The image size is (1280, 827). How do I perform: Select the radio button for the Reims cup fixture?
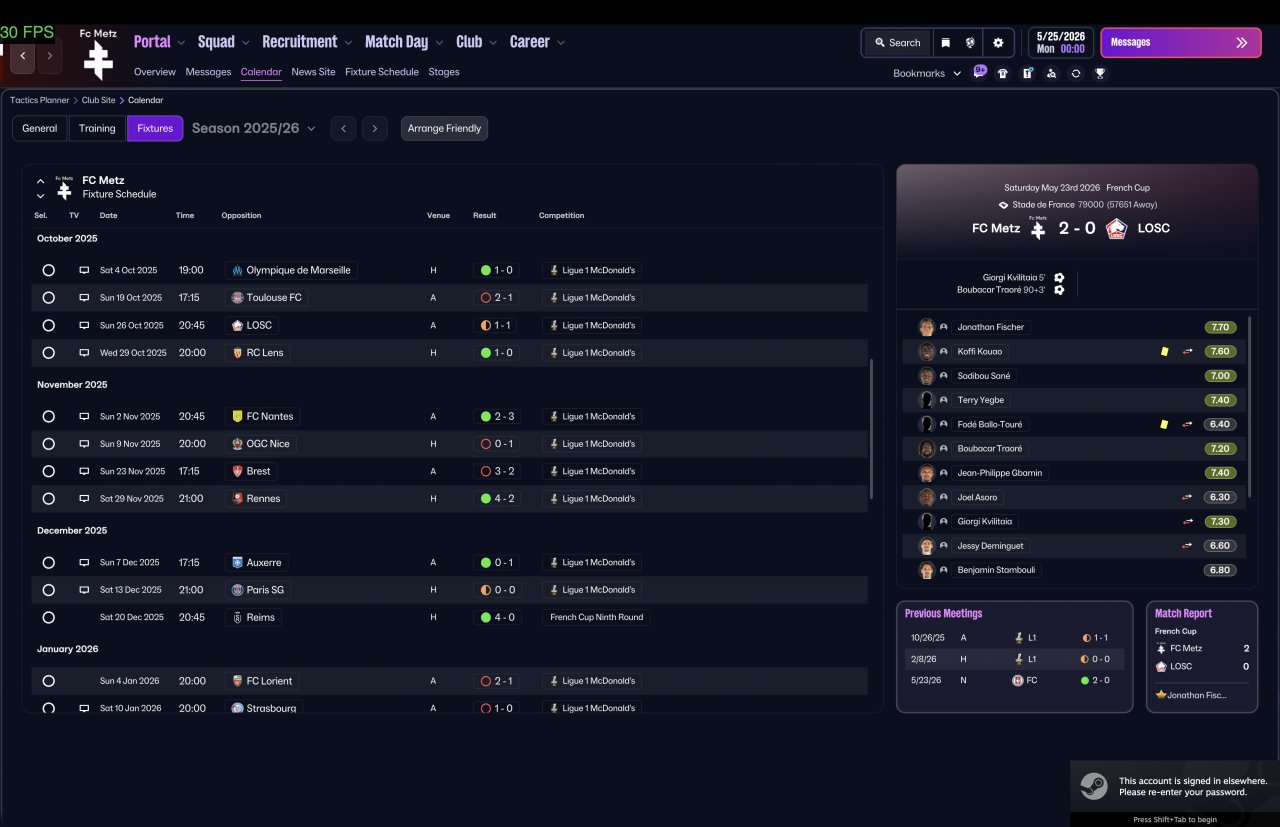[x=48, y=617]
